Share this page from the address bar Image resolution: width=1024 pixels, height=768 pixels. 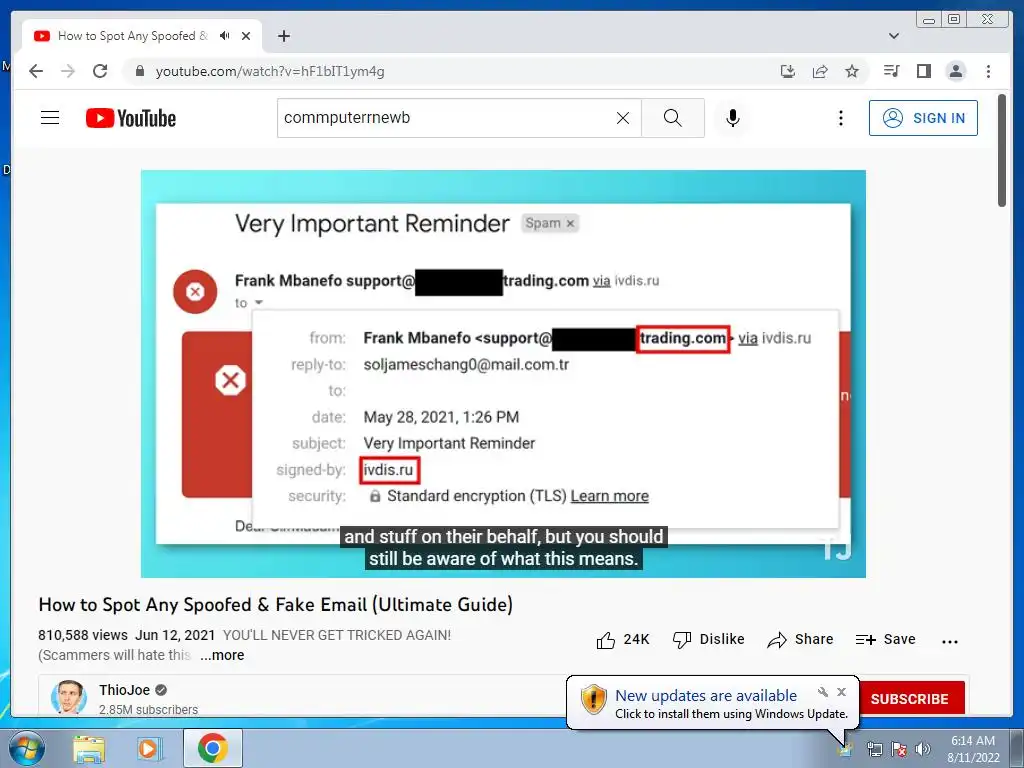point(820,71)
